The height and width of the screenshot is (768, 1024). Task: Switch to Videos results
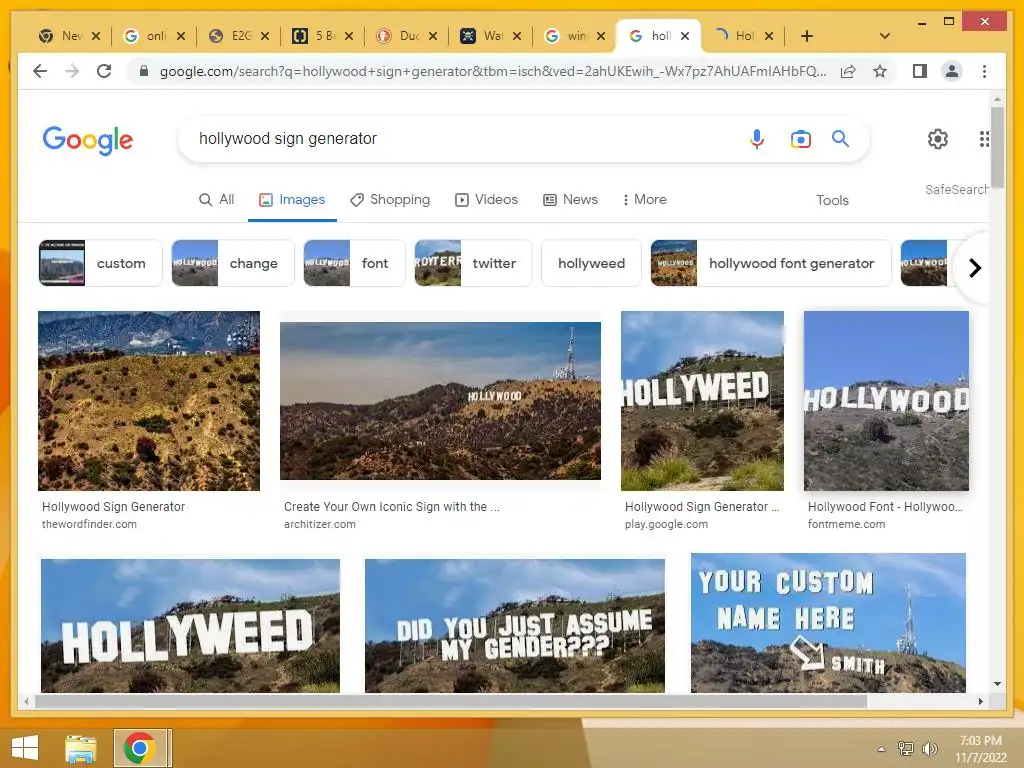487,199
